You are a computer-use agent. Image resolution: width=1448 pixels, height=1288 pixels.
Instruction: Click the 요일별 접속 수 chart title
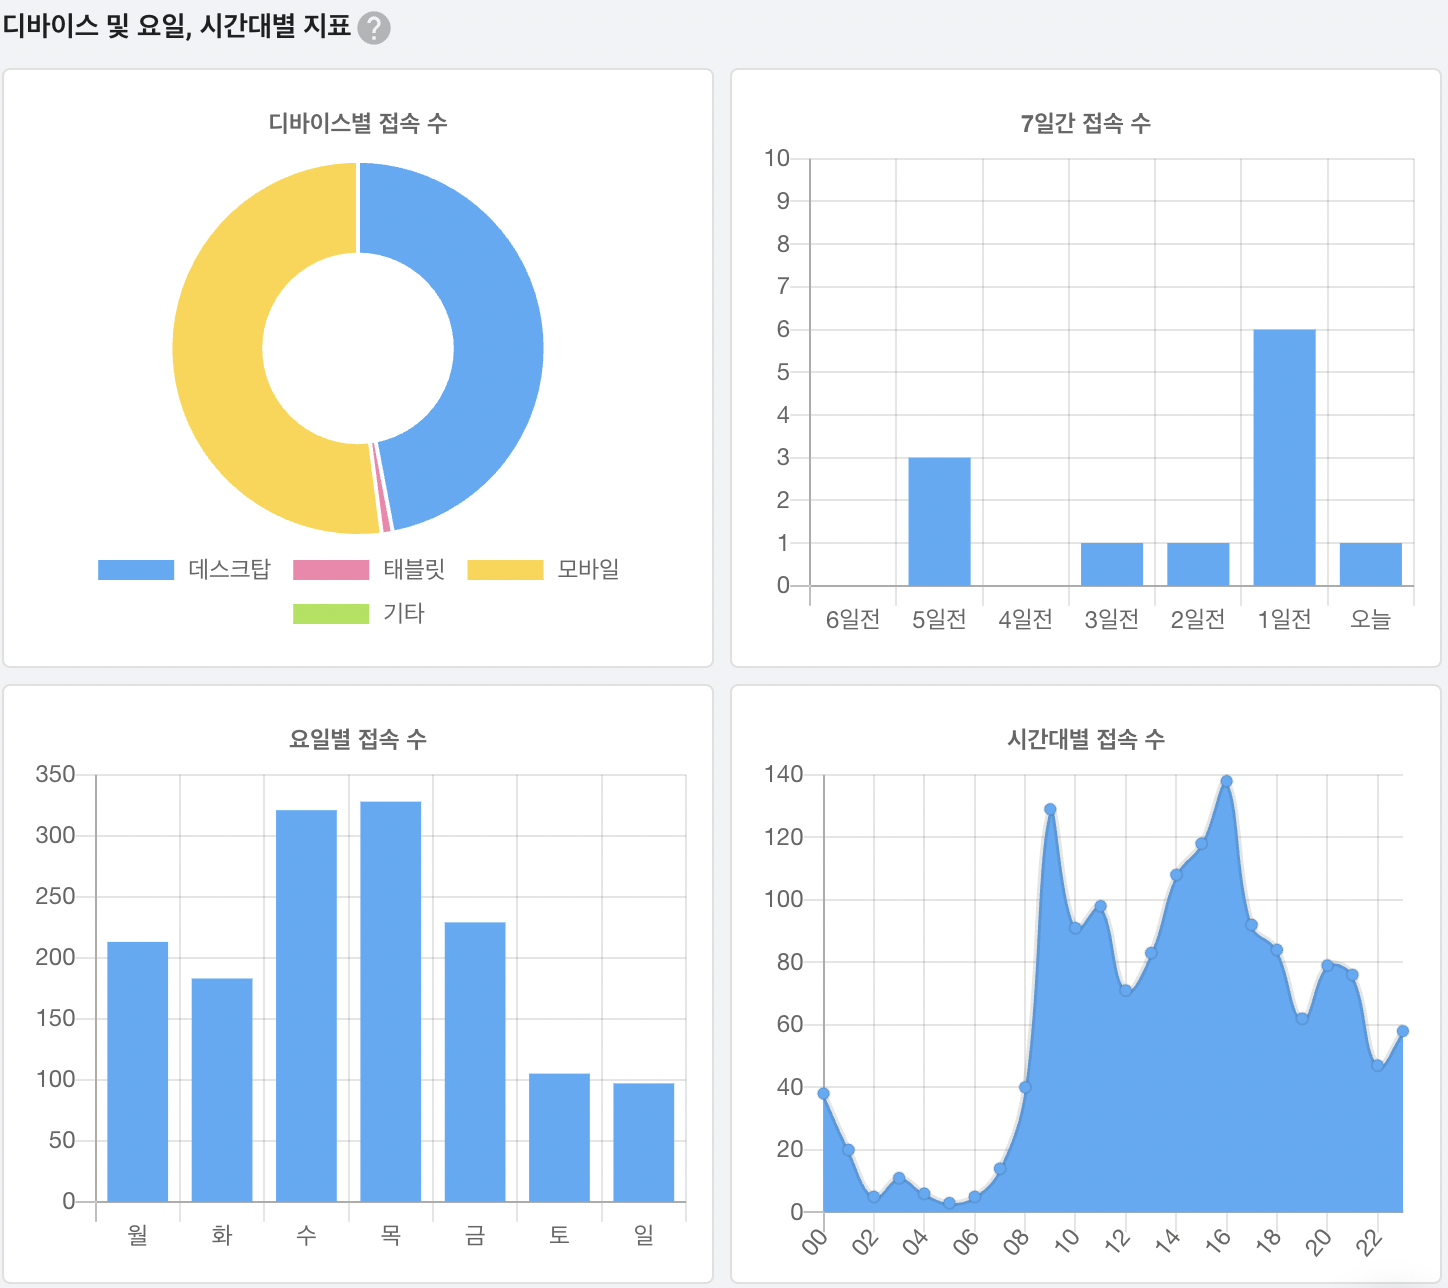[x=358, y=739]
